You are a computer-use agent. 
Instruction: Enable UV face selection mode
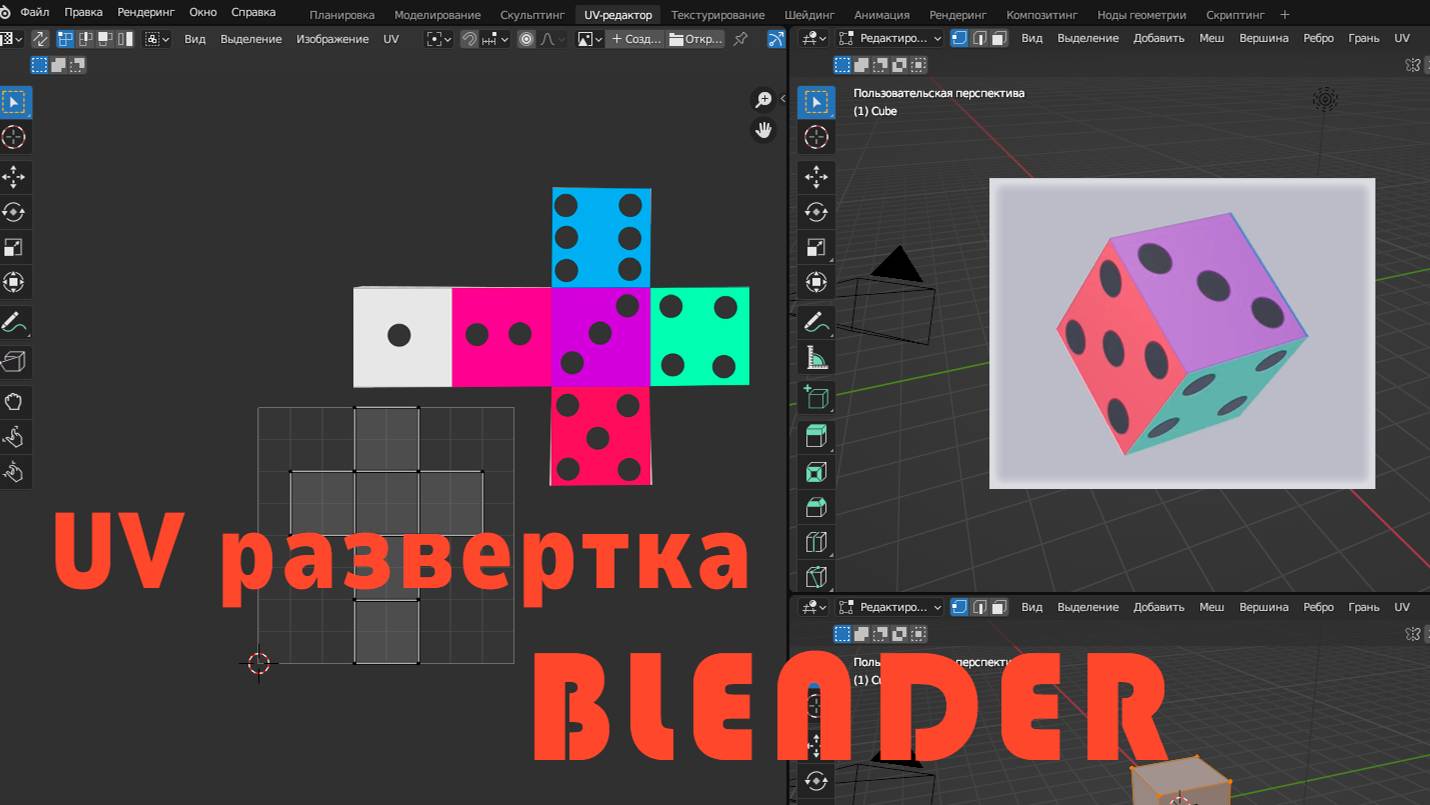click(105, 39)
